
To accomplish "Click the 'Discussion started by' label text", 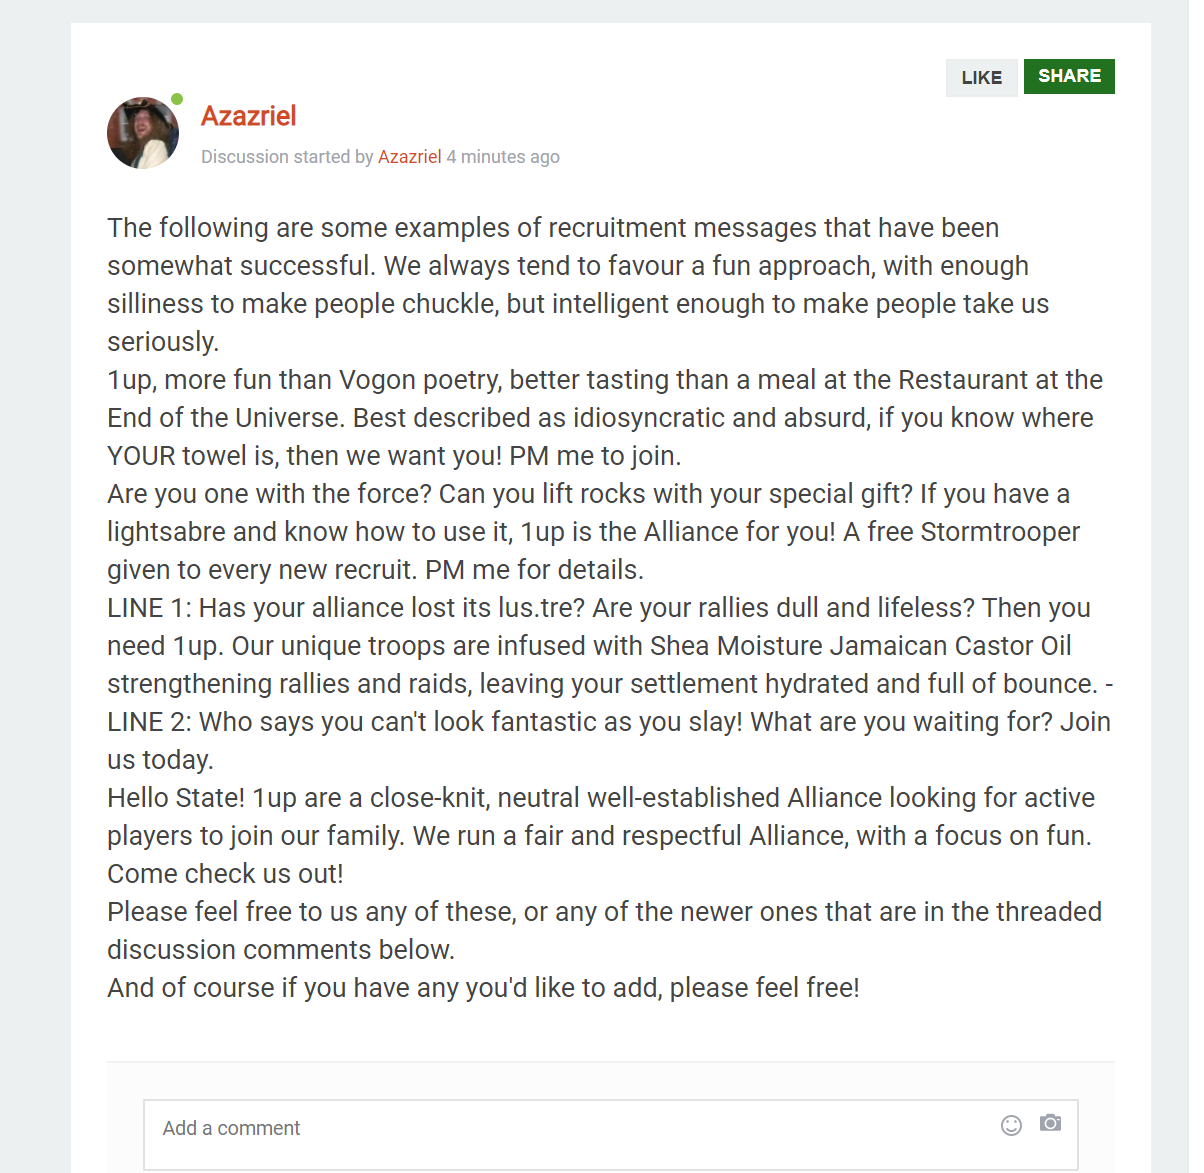I will pyautogui.click(x=287, y=157).
